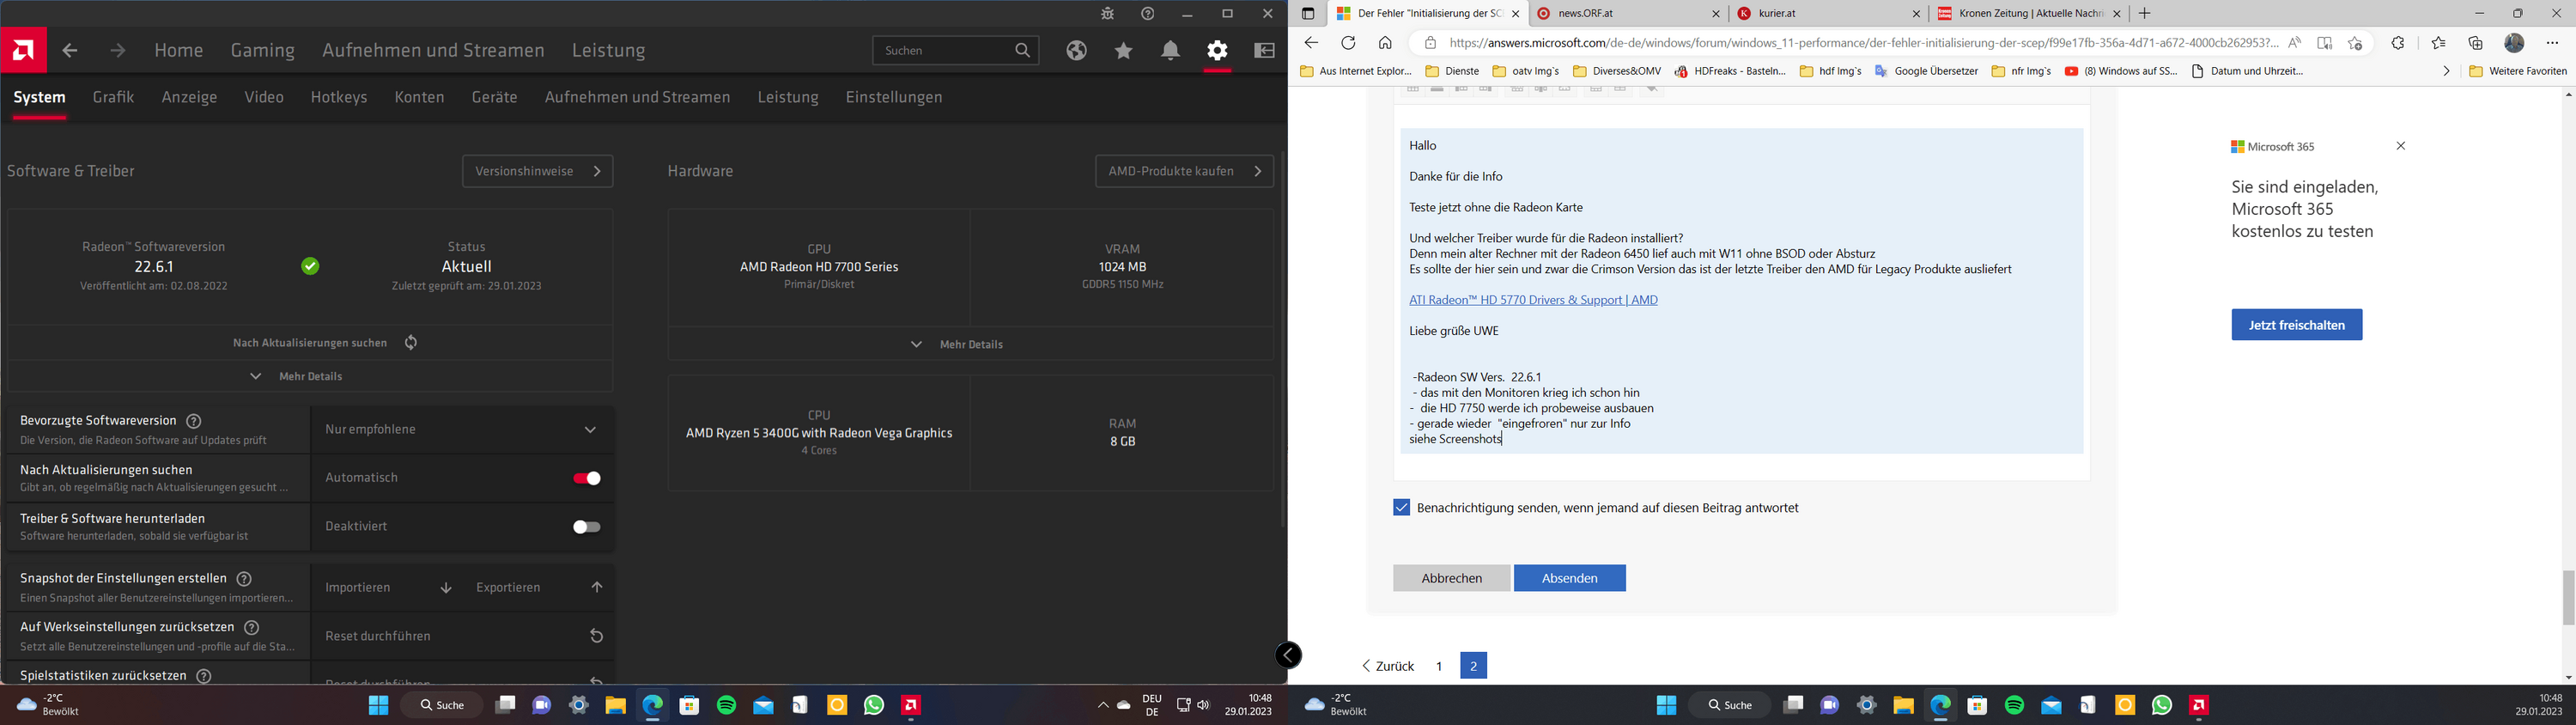Open the notifications bell in Radeon Software
This screenshot has height=725, width=2576.
(1170, 50)
